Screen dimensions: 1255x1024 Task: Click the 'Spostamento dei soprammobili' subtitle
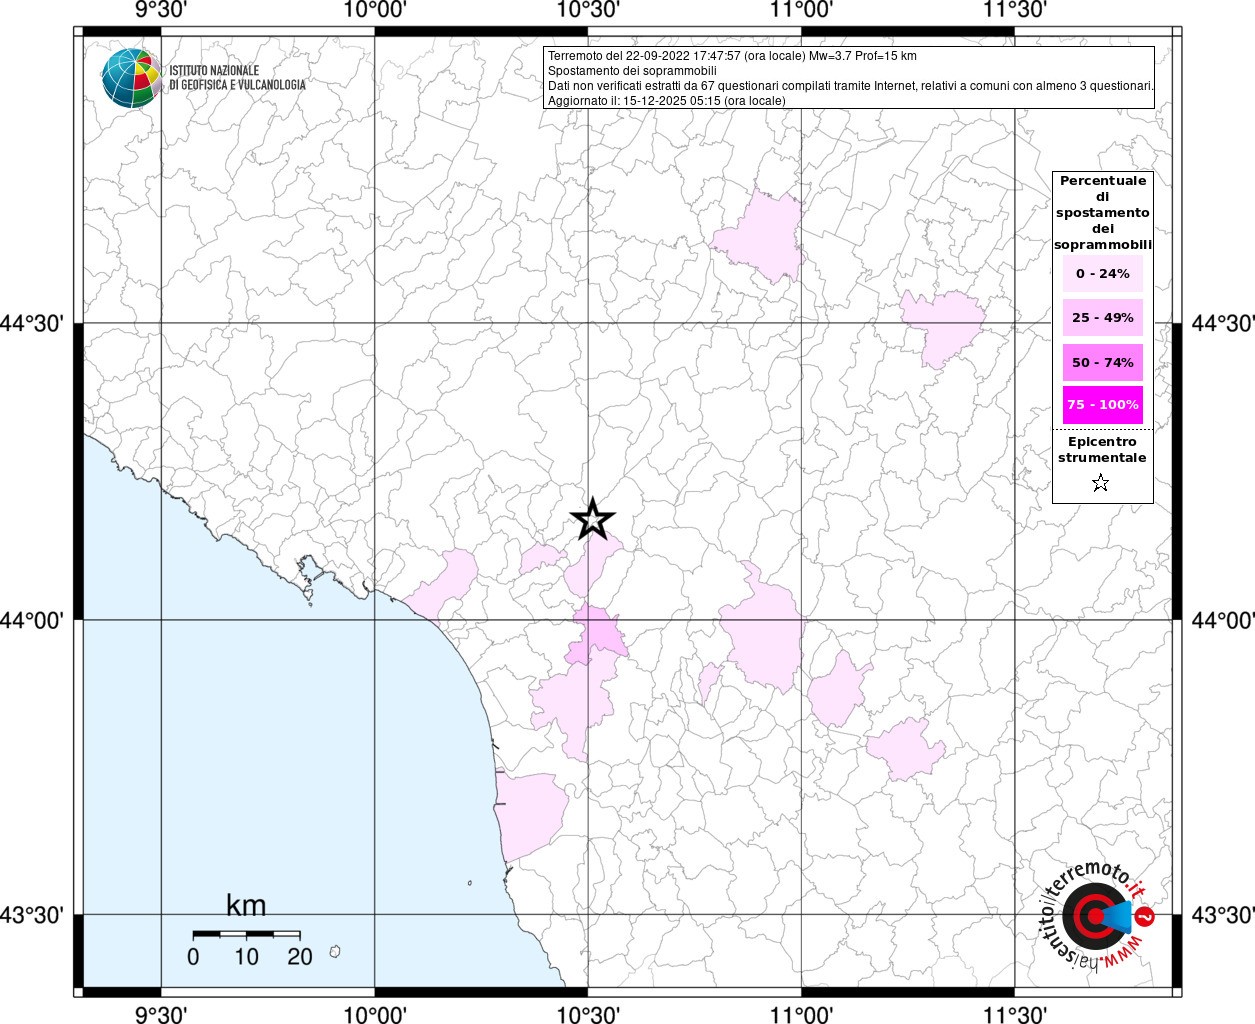[632, 71]
